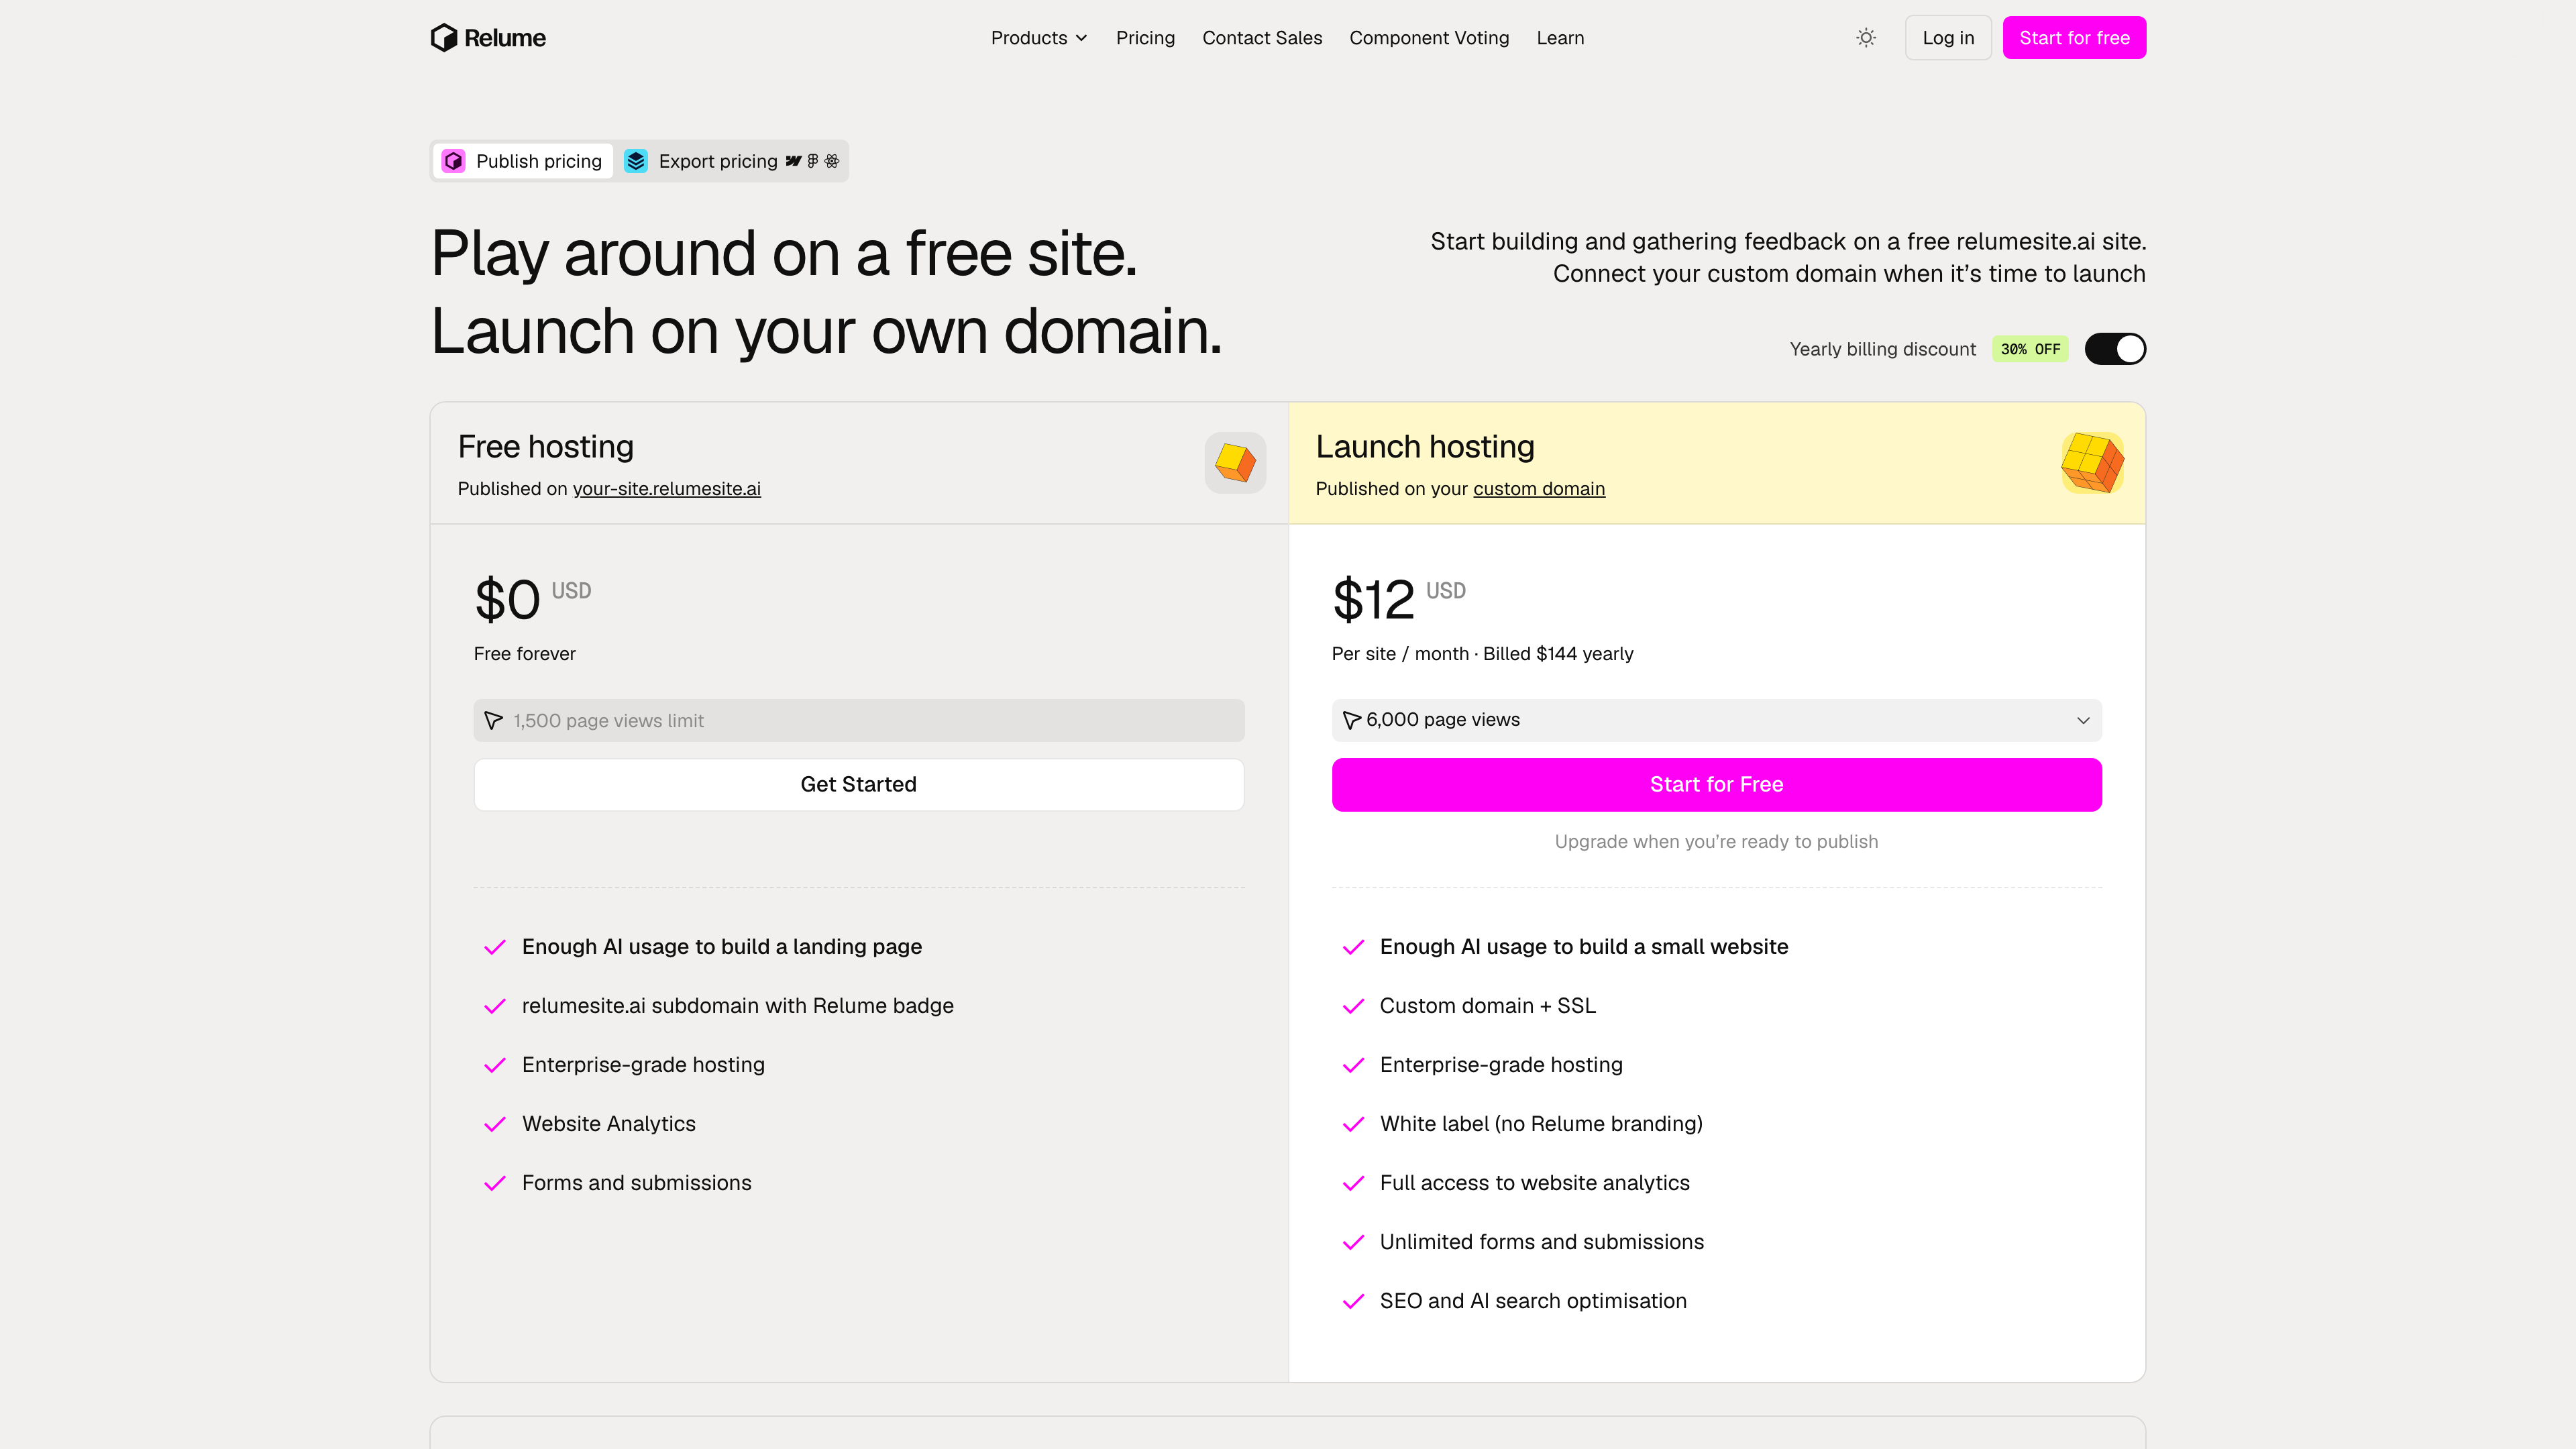This screenshot has height=1449, width=2576.
Task: Click the Export pricing blue layers icon
Action: coord(636,161)
